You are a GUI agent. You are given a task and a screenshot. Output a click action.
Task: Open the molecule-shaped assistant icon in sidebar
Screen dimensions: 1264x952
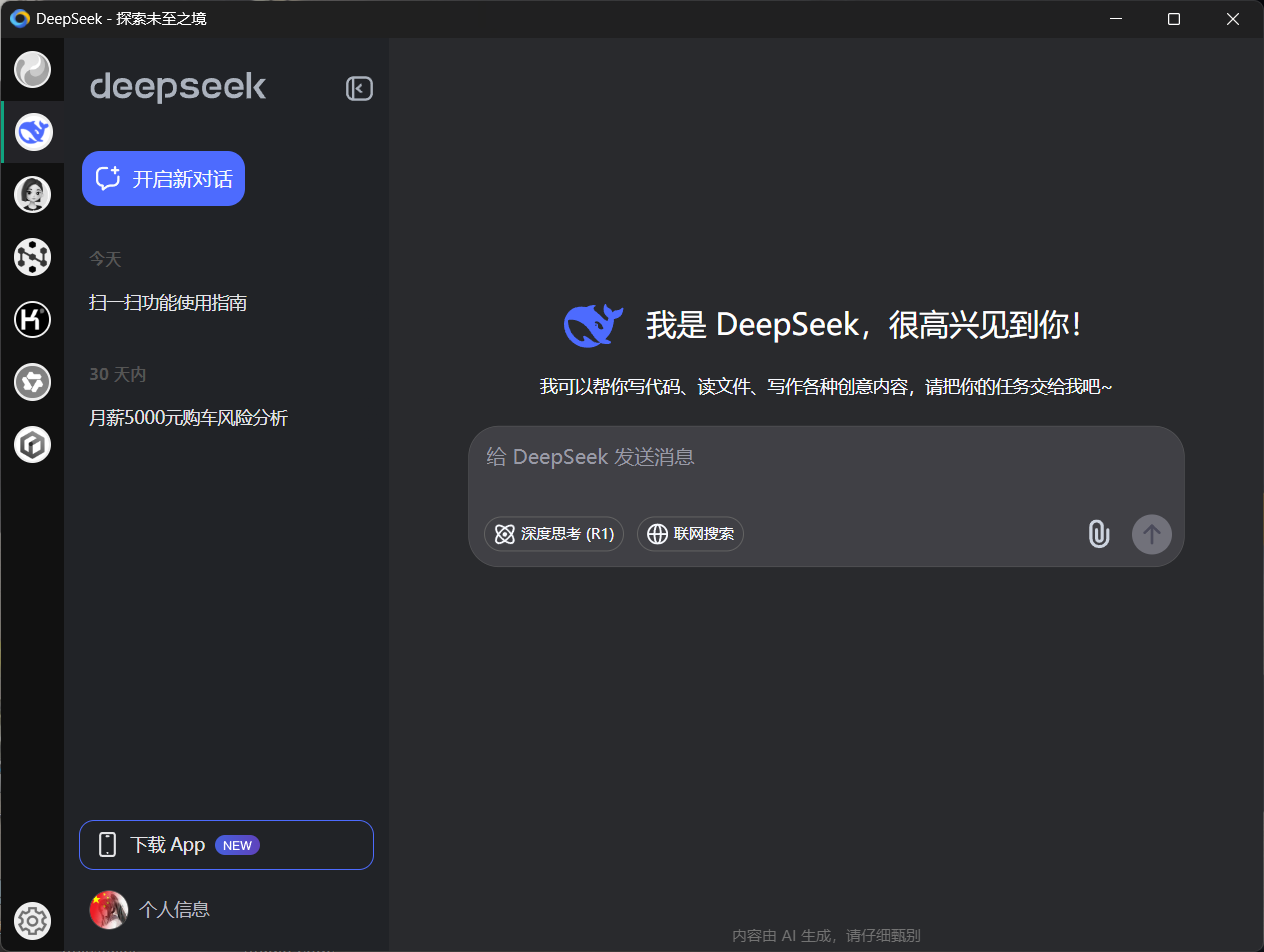coord(32,257)
